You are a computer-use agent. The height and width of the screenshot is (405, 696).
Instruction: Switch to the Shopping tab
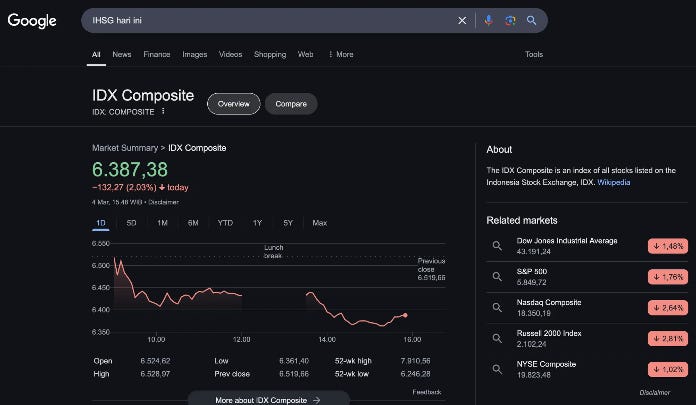point(270,54)
